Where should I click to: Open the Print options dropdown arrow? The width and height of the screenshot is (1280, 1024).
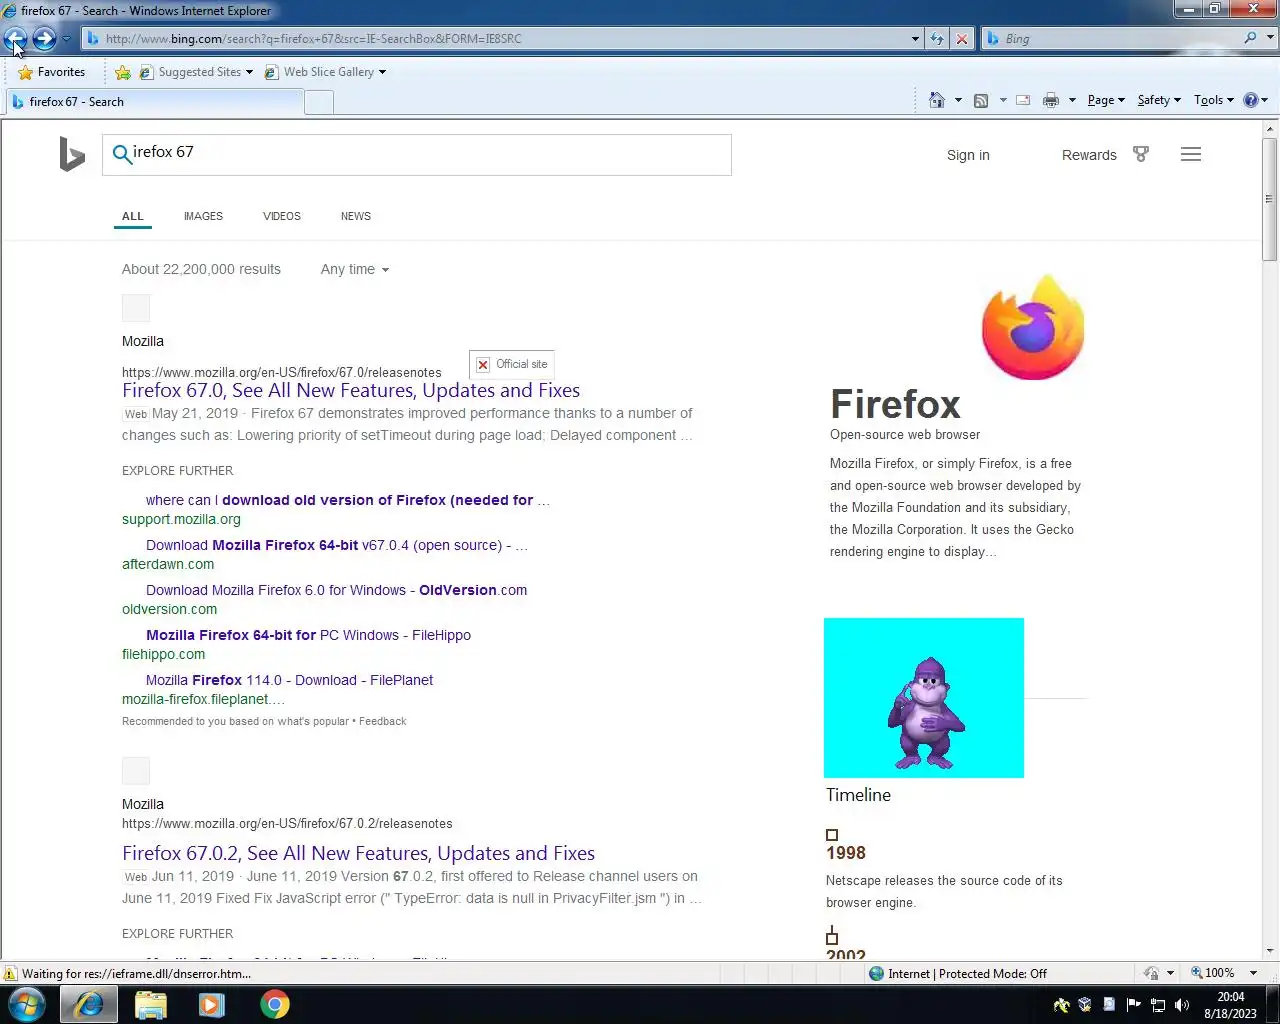[x=1072, y=100]
